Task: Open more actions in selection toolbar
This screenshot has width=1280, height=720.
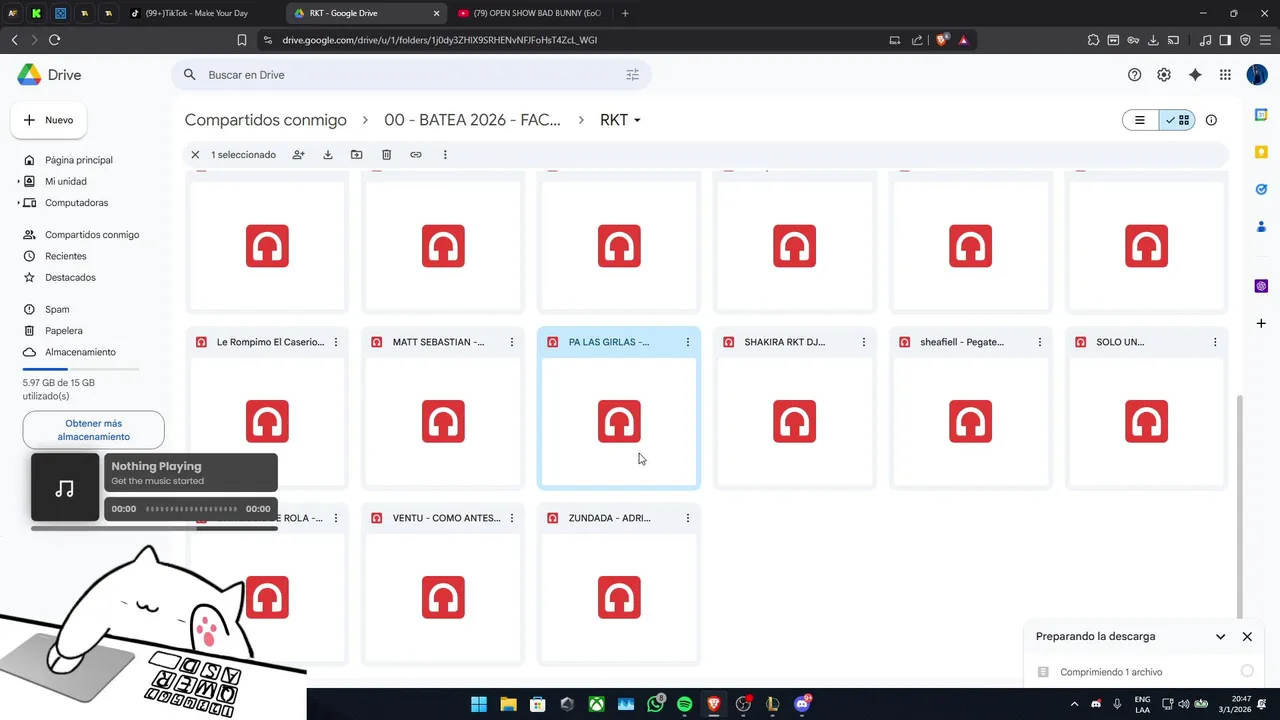Action: [445, 155]
